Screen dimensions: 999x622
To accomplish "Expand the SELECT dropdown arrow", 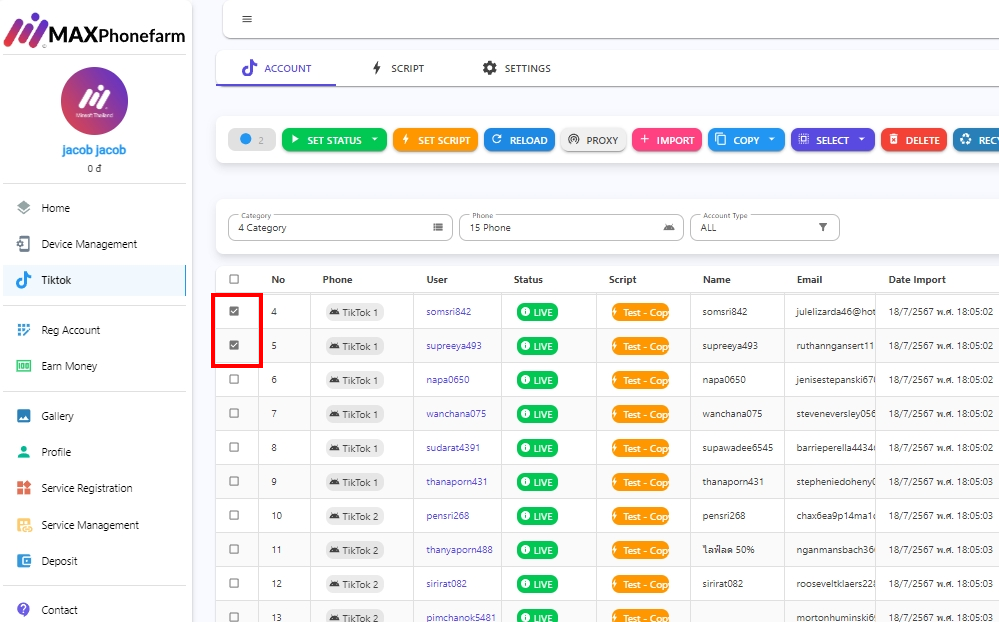I will (x=862, y=140).
